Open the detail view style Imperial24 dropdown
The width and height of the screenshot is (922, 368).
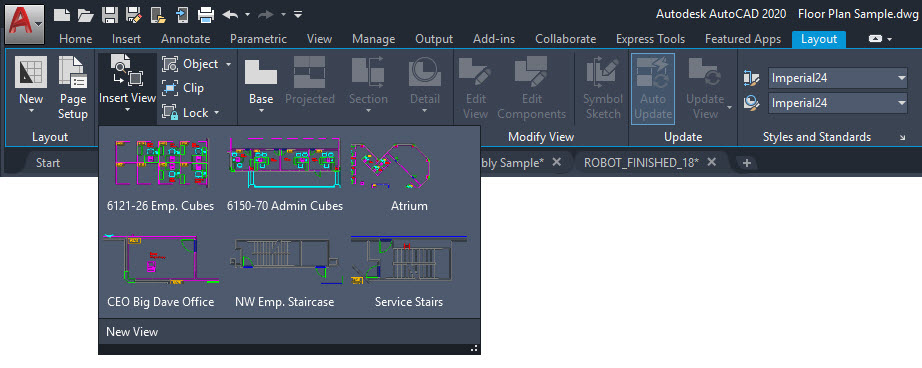(838, 103)
